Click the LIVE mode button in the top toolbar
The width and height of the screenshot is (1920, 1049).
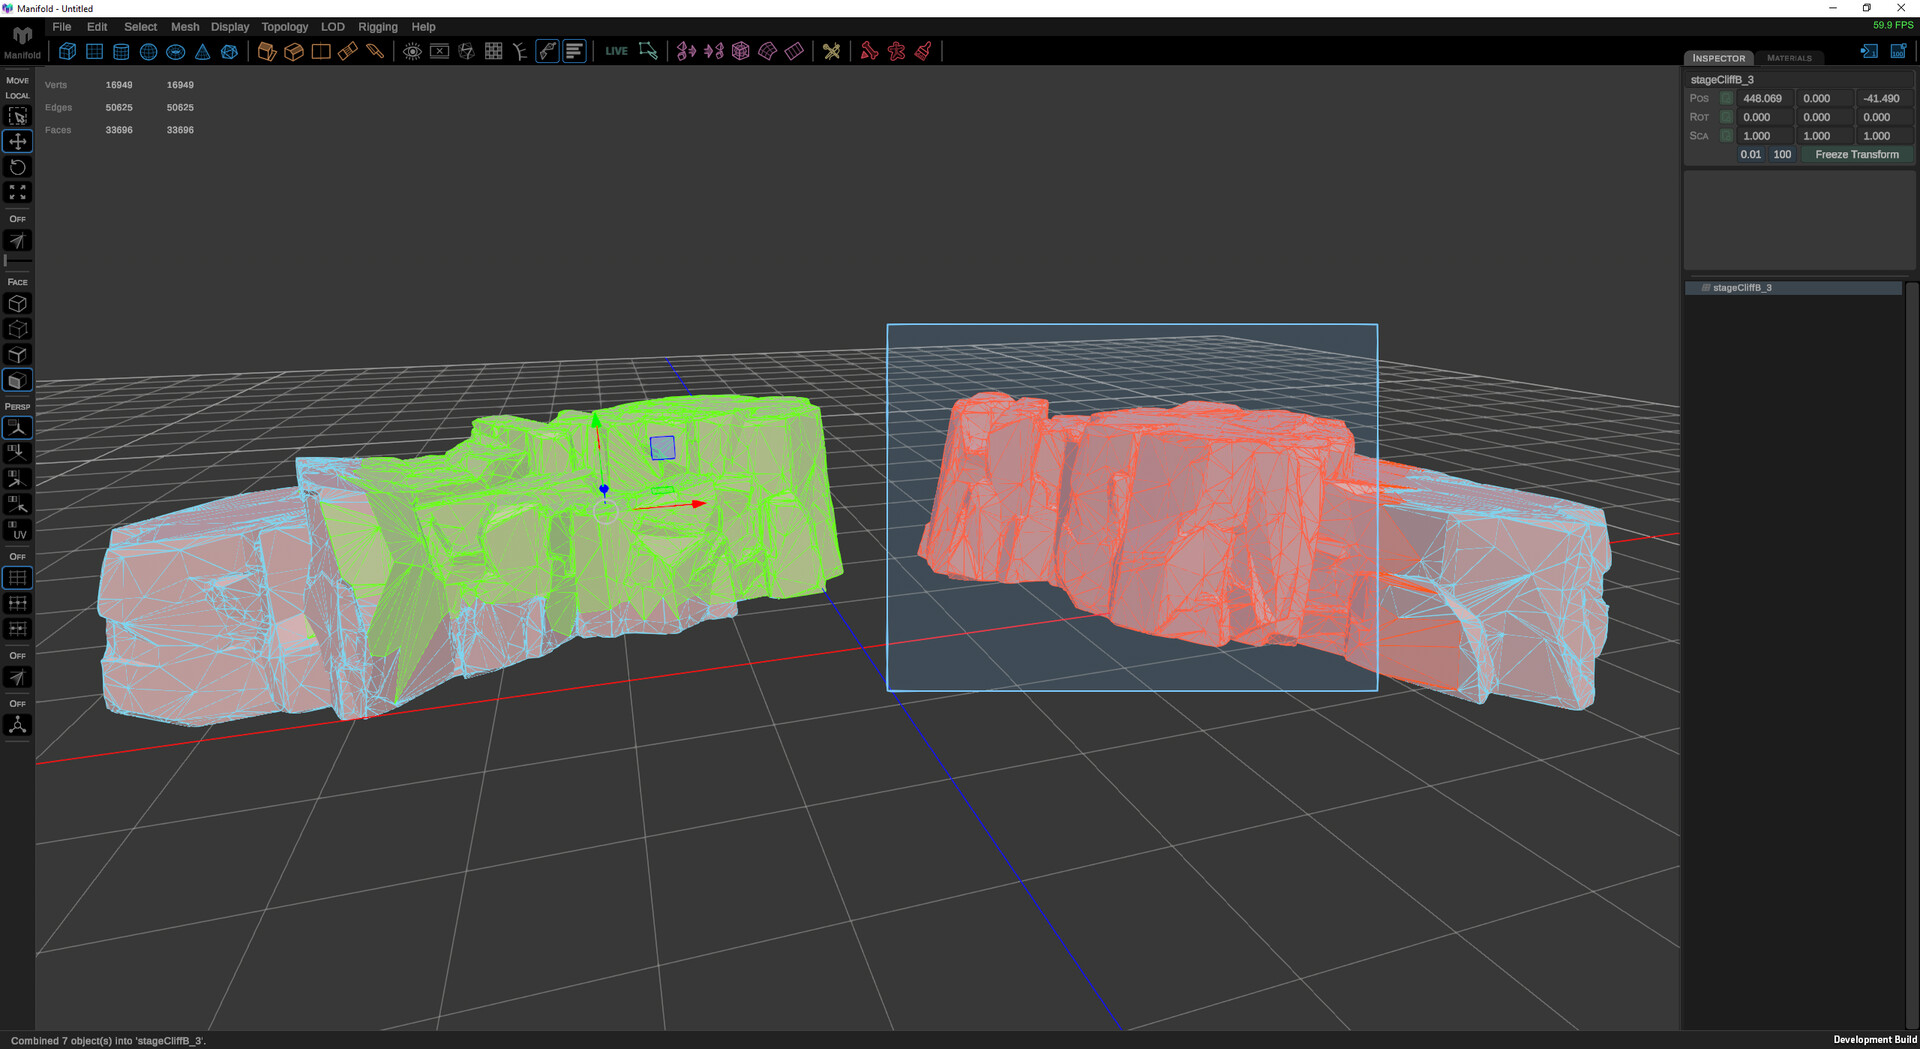(x=616, y=51)
